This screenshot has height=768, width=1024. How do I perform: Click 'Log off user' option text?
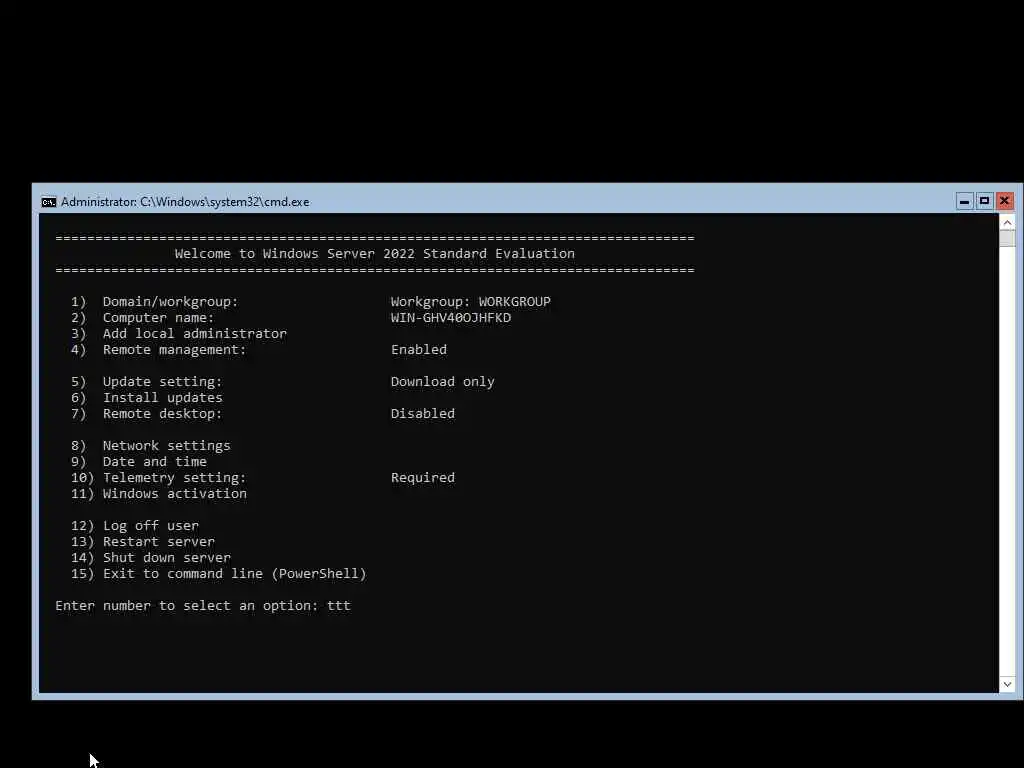pos(150,526)
